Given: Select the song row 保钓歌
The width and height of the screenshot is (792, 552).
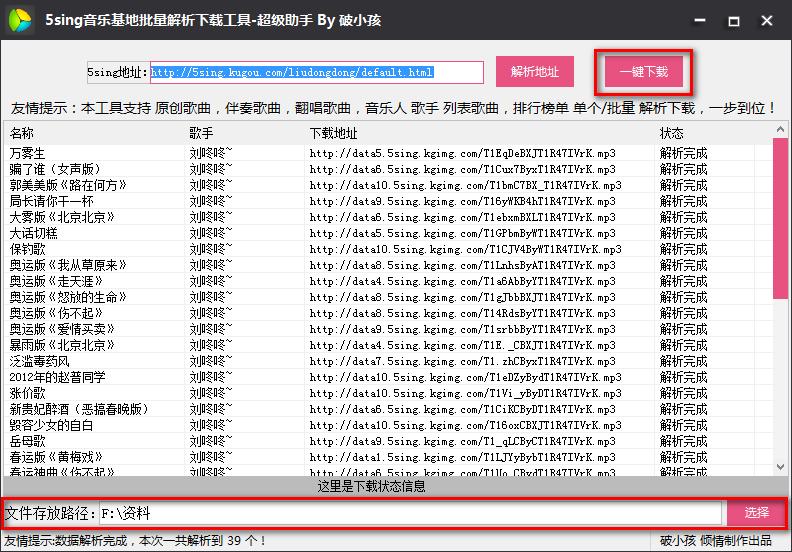Looking at the screenshot, I should [x=388, y=249].
